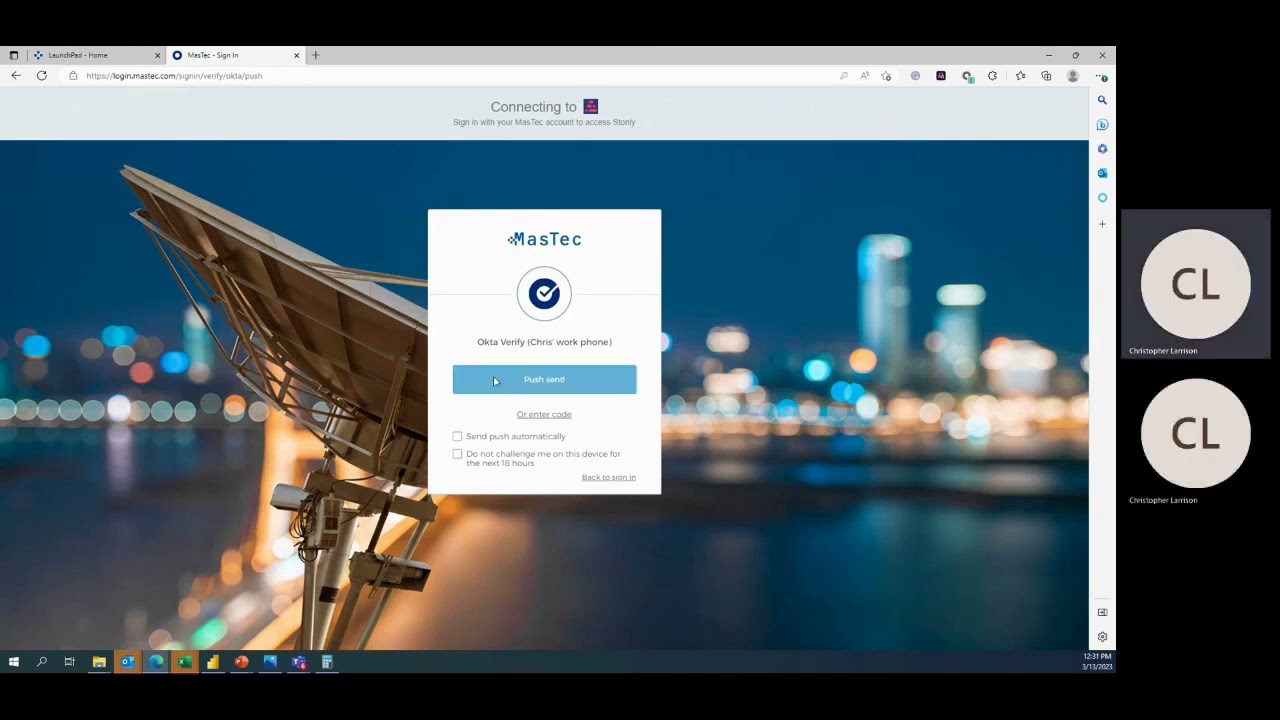Open Microsoft 365 in the sidebar
Image resolution: width=1280 pixels, height=720 pixels.
pyautogui.click(x=1102, y=149)
